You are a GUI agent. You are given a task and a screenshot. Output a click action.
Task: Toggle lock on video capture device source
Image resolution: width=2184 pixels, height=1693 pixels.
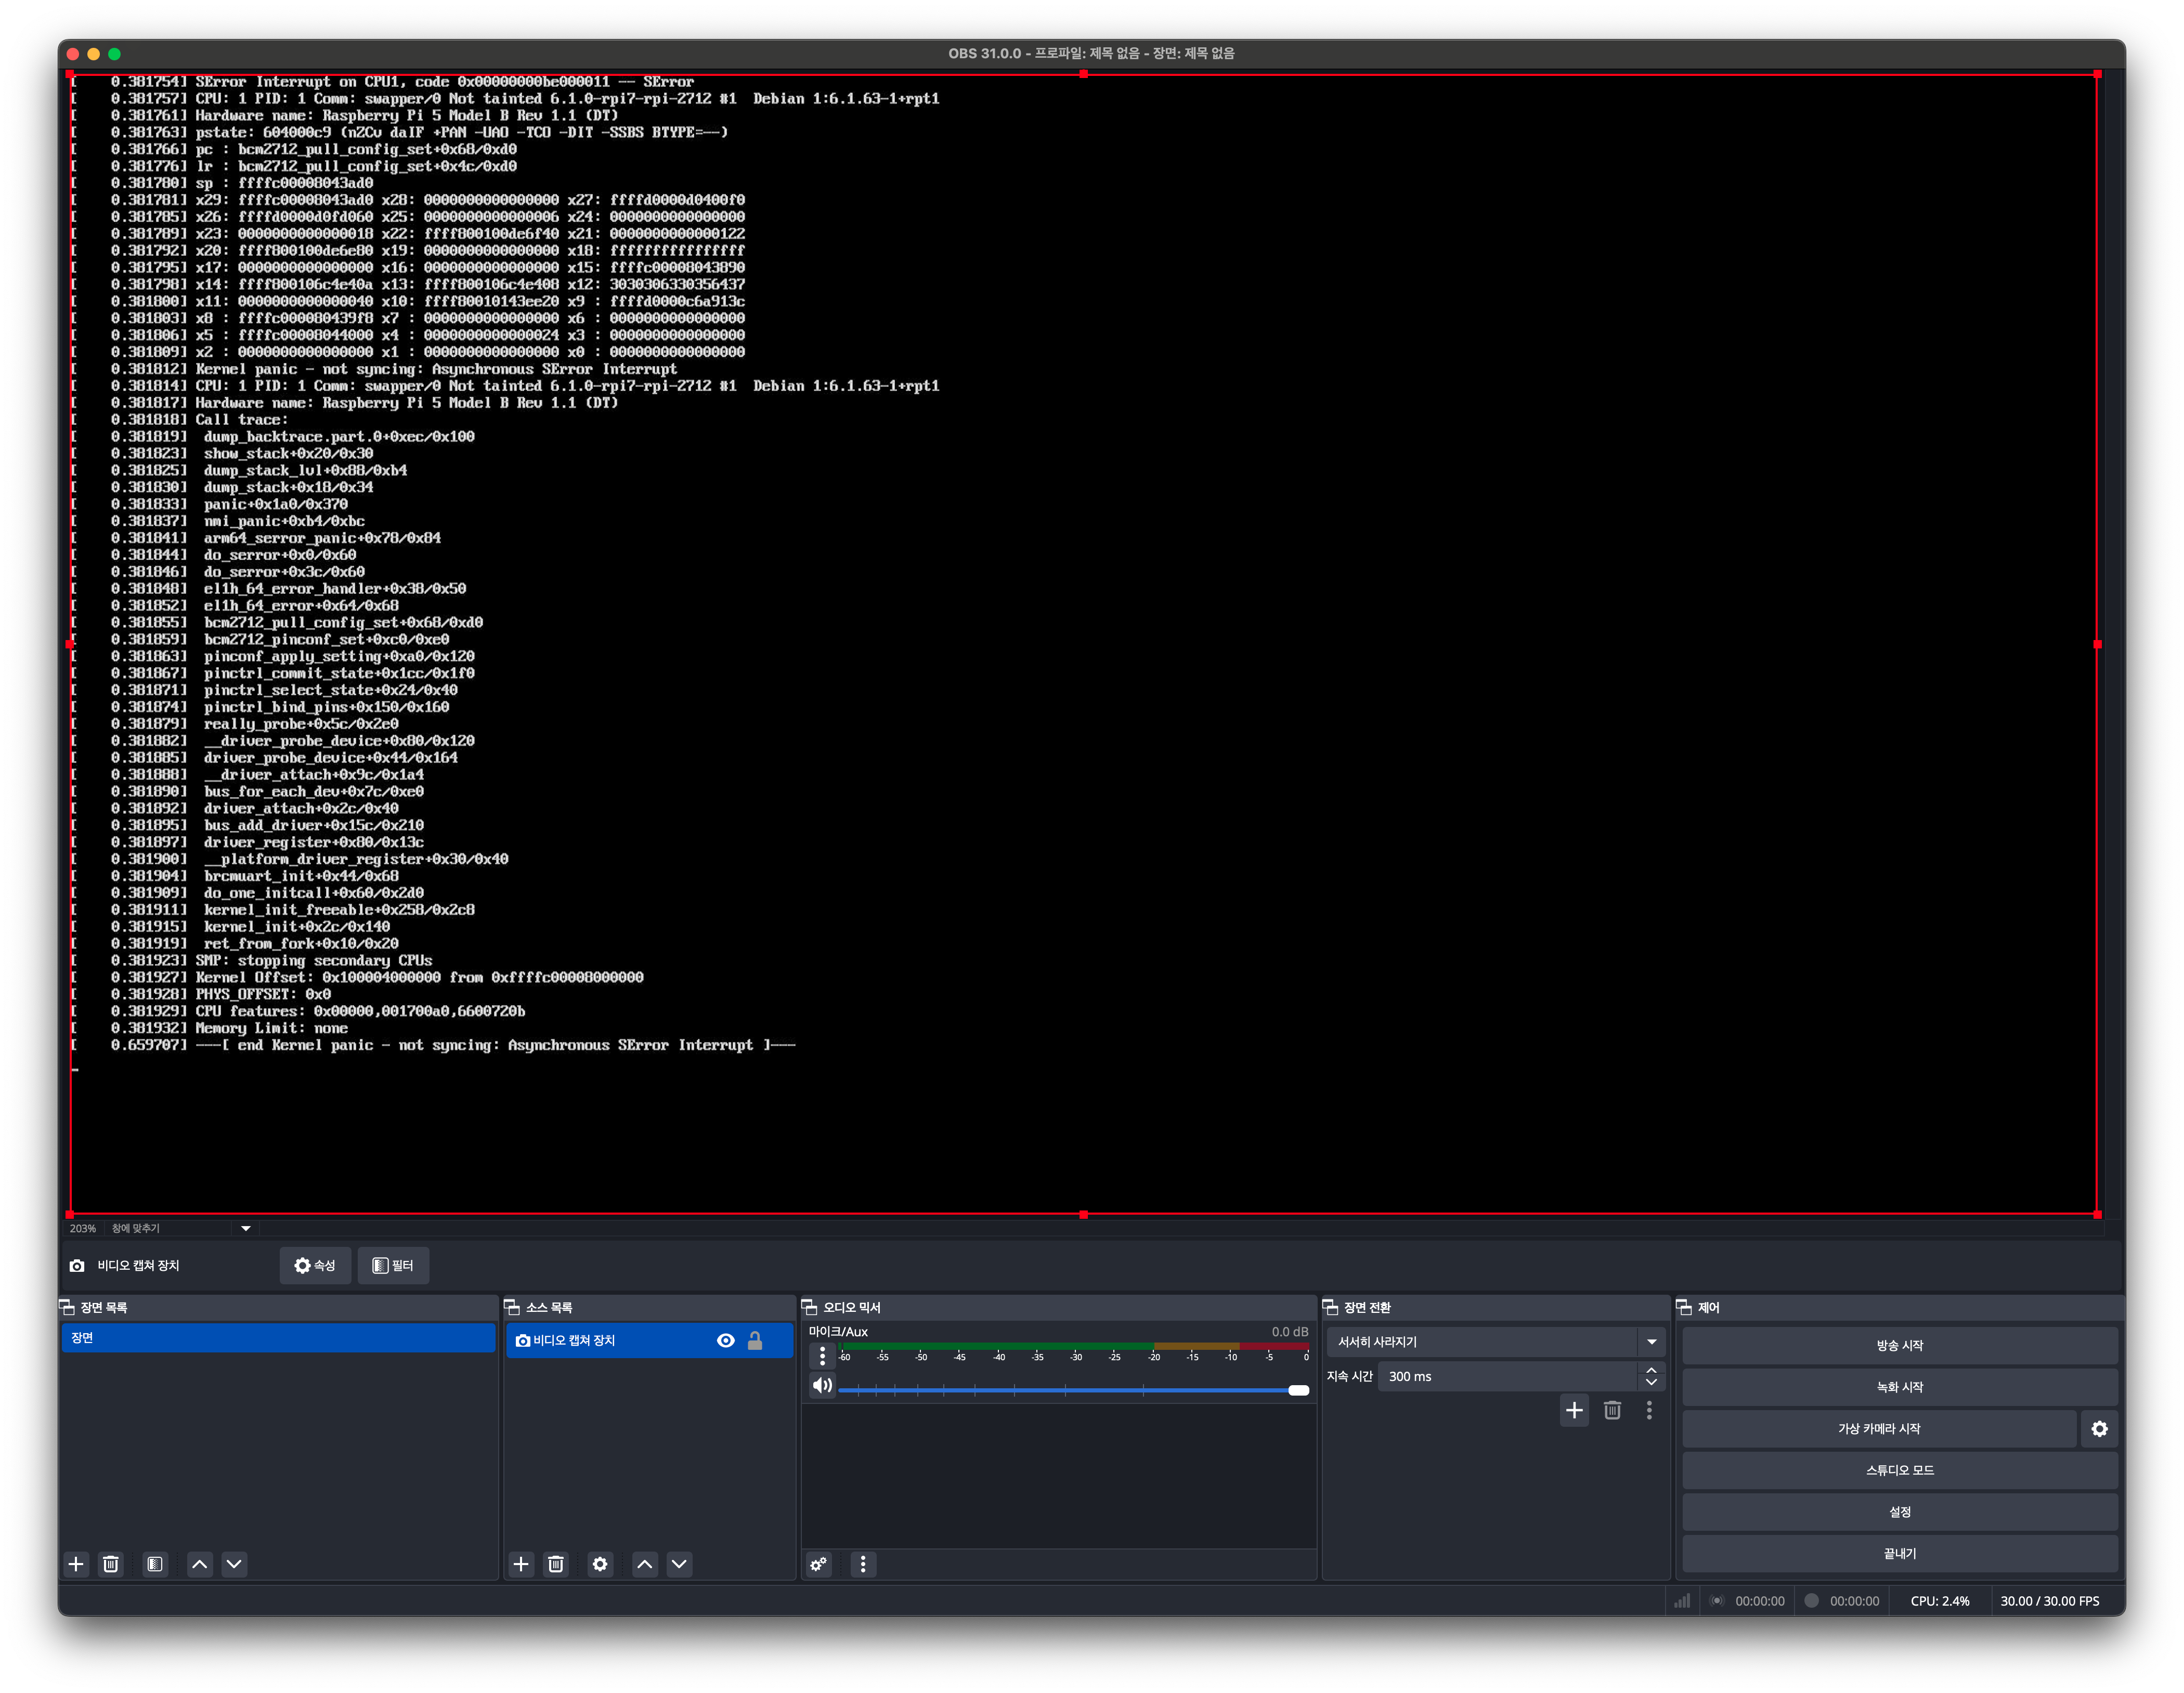point(755,1341)
